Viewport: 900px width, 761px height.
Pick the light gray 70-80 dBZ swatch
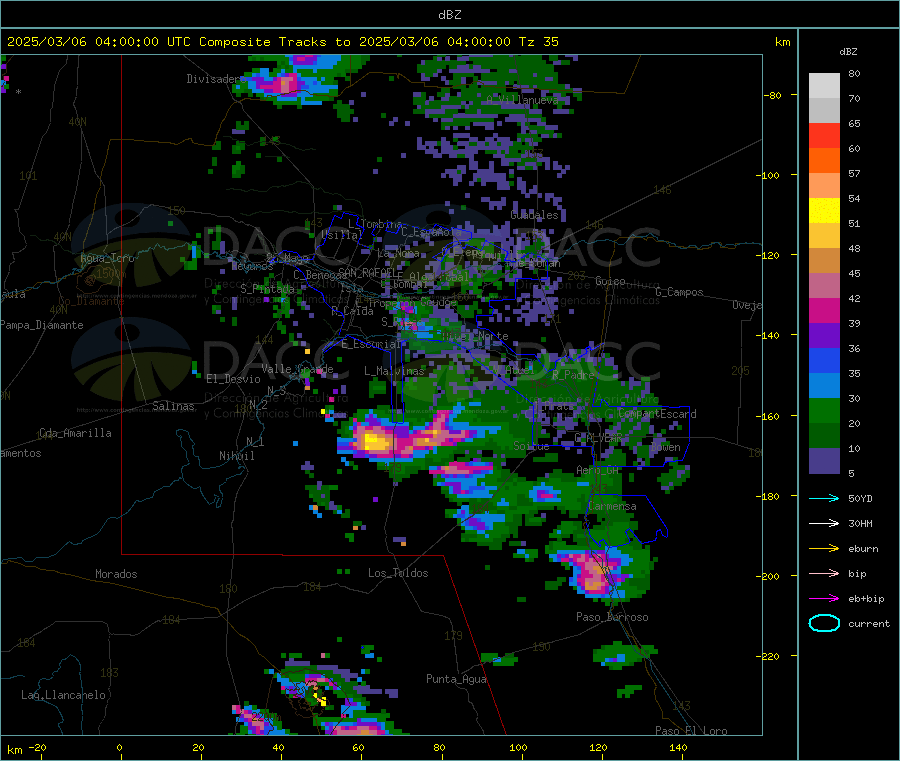tap(824, 86)
